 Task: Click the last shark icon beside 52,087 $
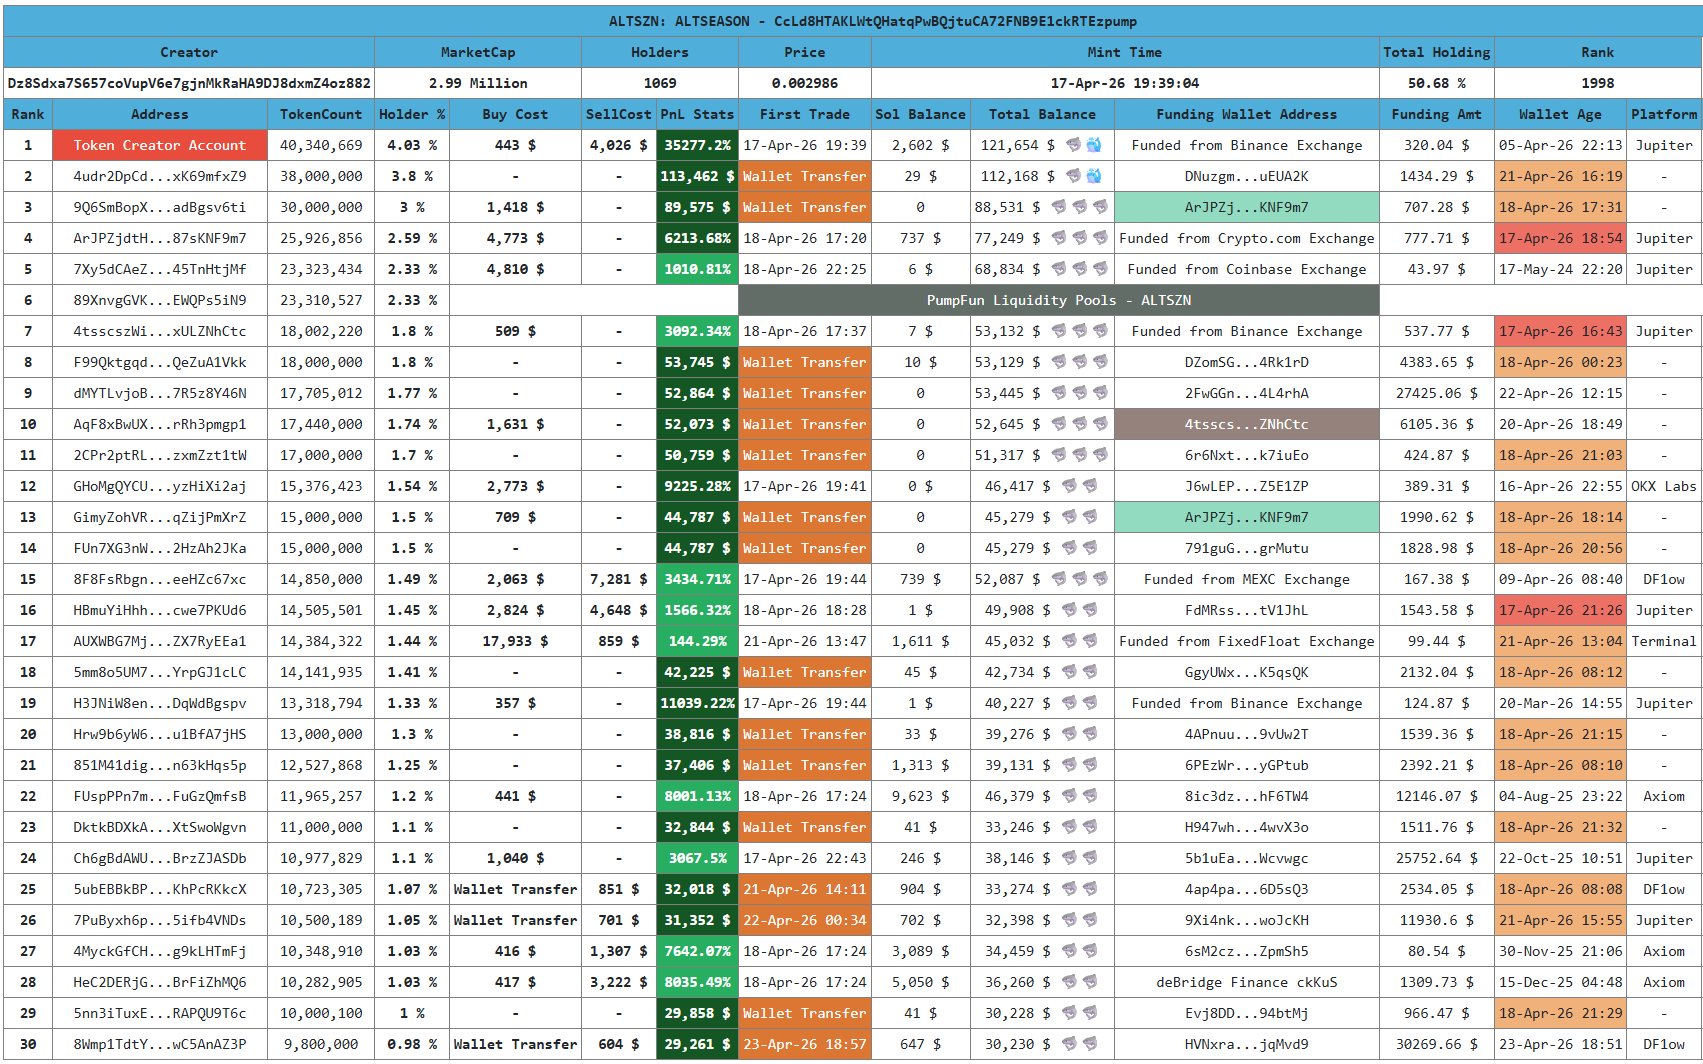(x=1100, y=579)
